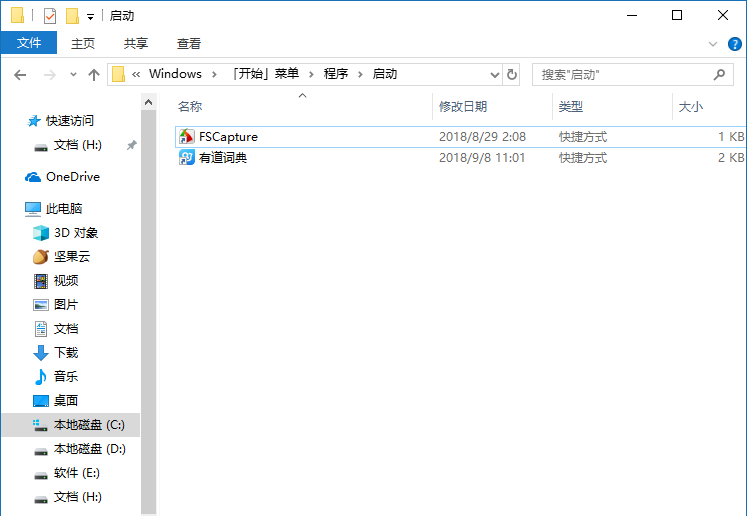
Task: Click 程序 in the address breadcrumb
Action: click(x=335, y=74)
